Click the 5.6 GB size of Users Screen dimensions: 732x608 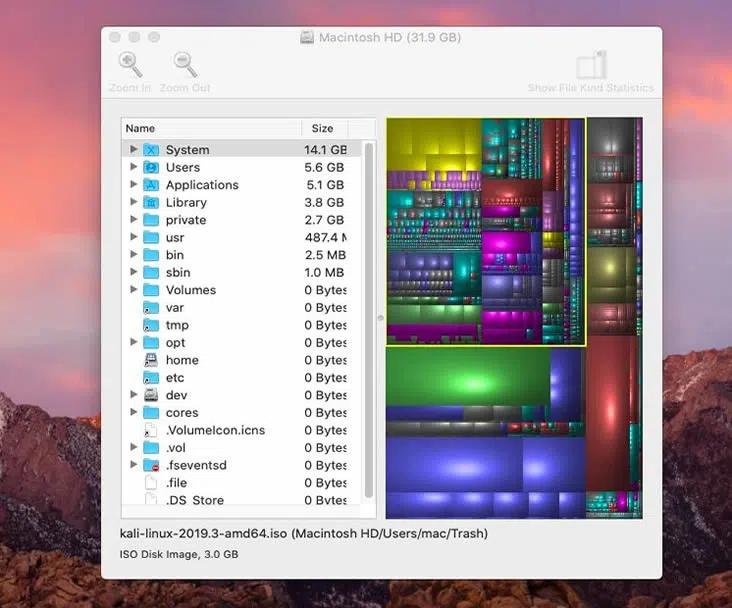point(324,167)
